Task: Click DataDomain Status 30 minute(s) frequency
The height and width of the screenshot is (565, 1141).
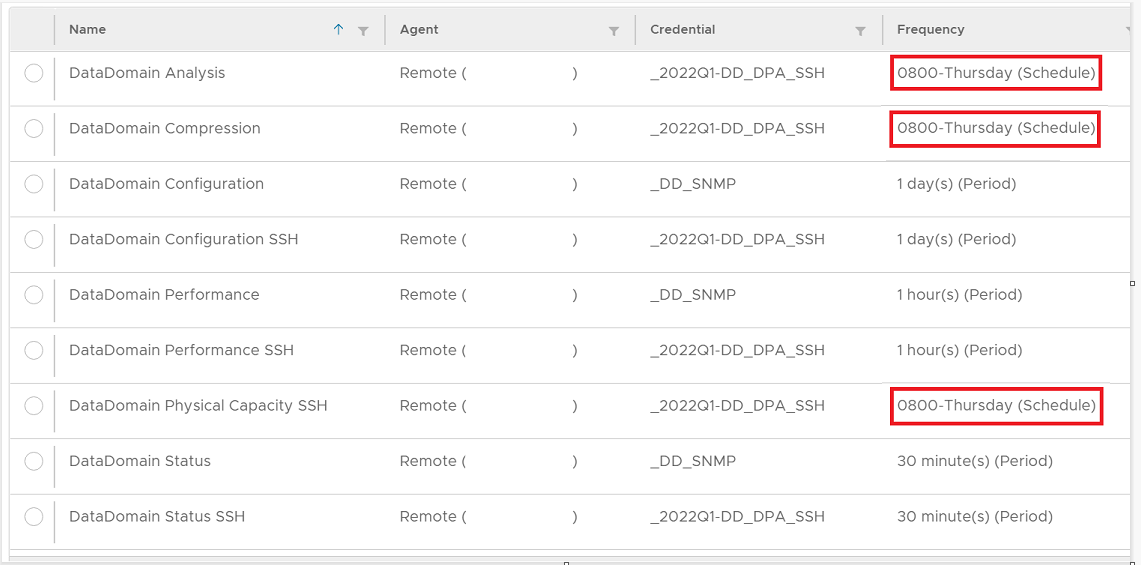Action: tap(975, 462)
